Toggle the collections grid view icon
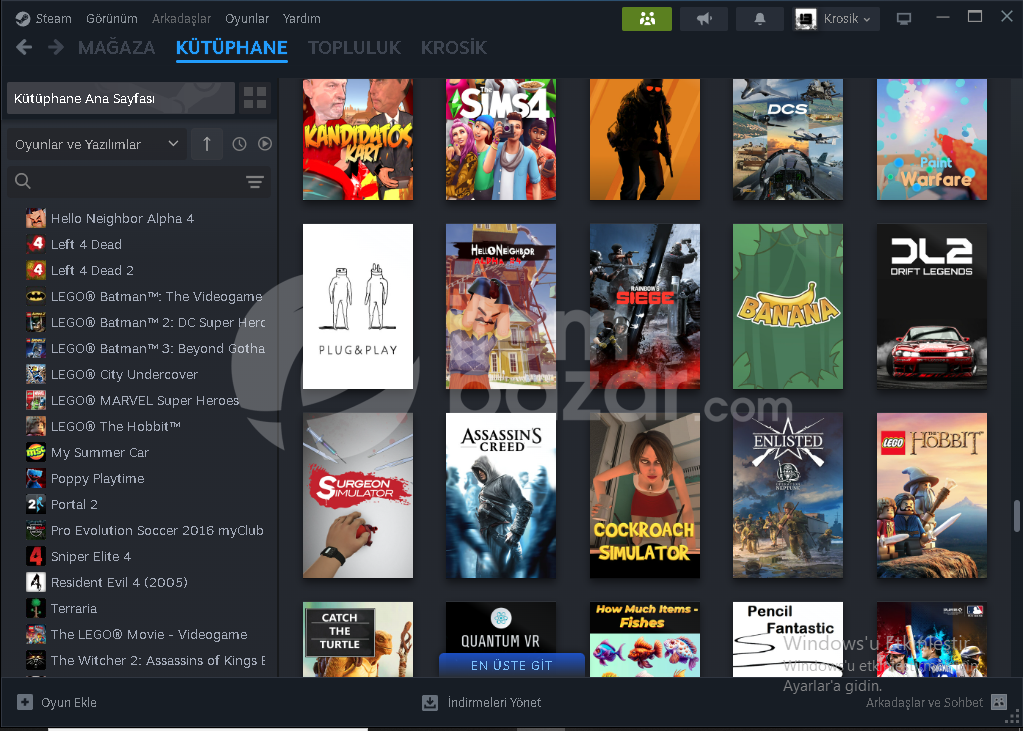Image resolution: width=1023 pixels, height=731 pixels. (254, 98)
